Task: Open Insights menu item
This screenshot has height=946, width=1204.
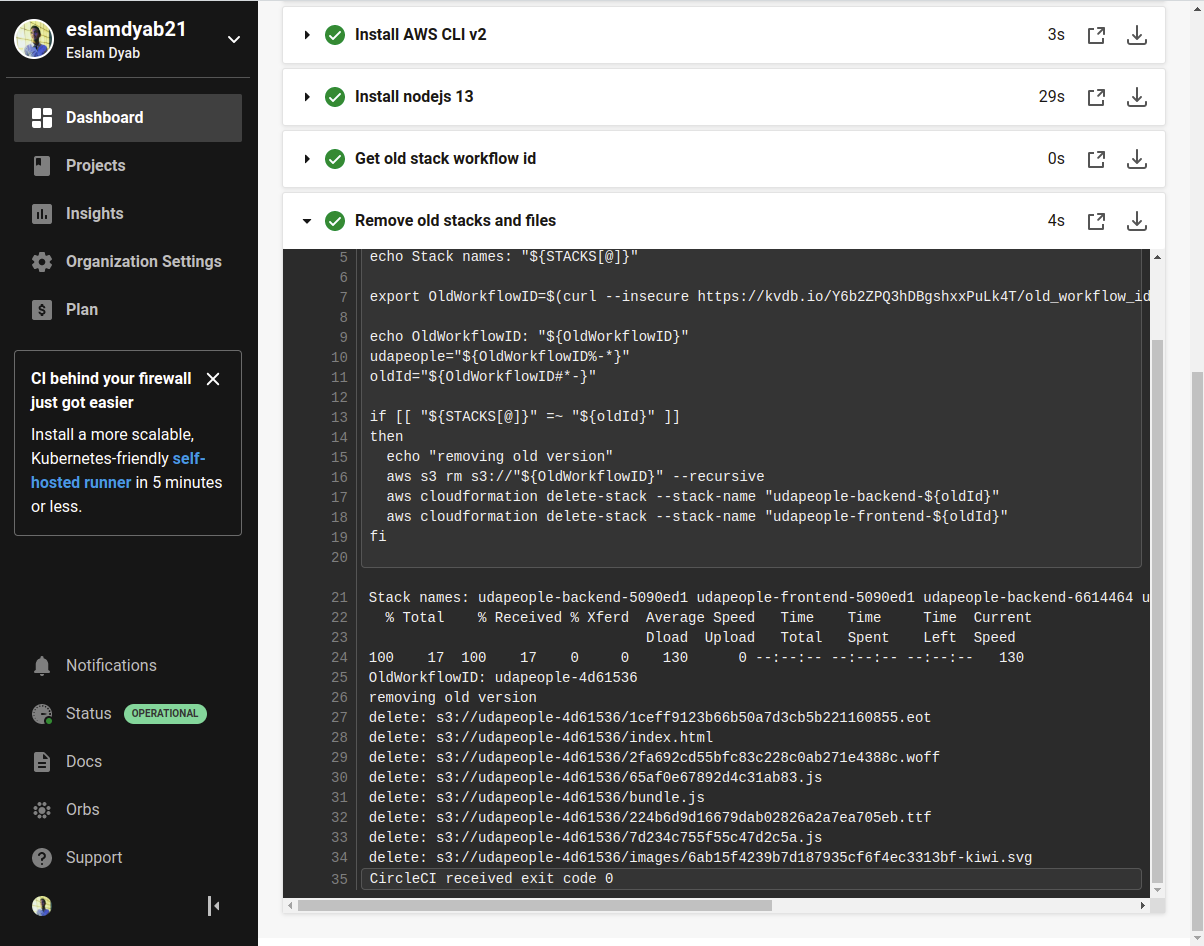Action: [128, 214]
